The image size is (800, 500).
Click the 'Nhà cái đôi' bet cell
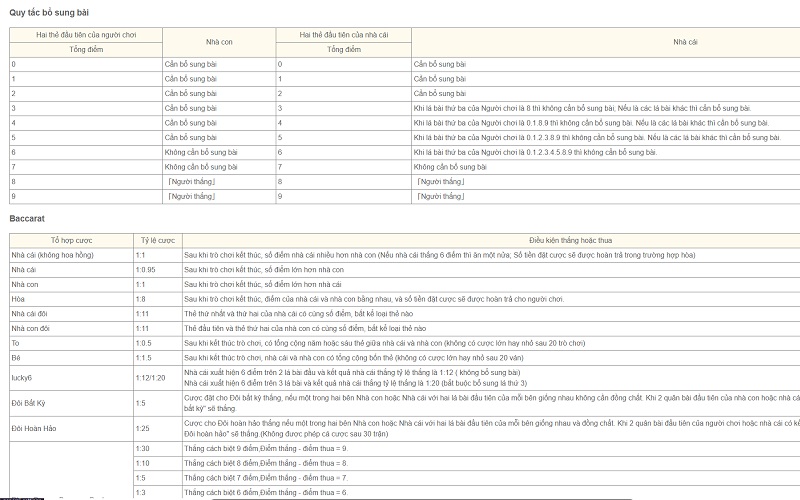click(x=32, y=313)
